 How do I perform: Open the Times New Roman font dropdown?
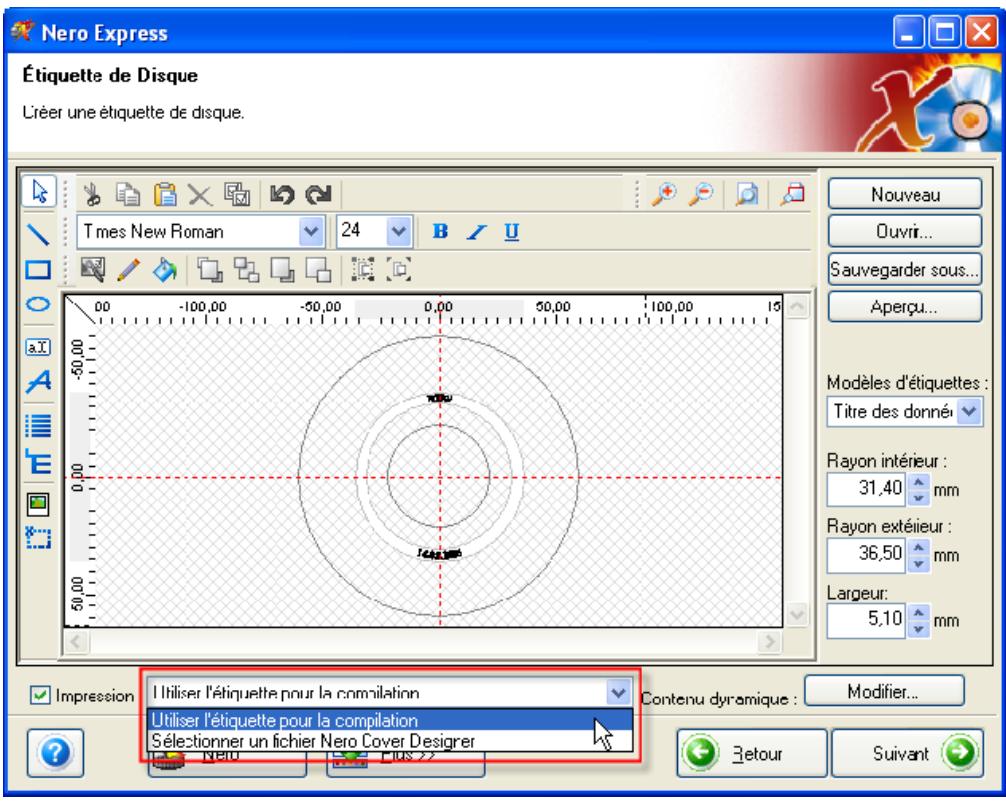click(x=311, y=231)
